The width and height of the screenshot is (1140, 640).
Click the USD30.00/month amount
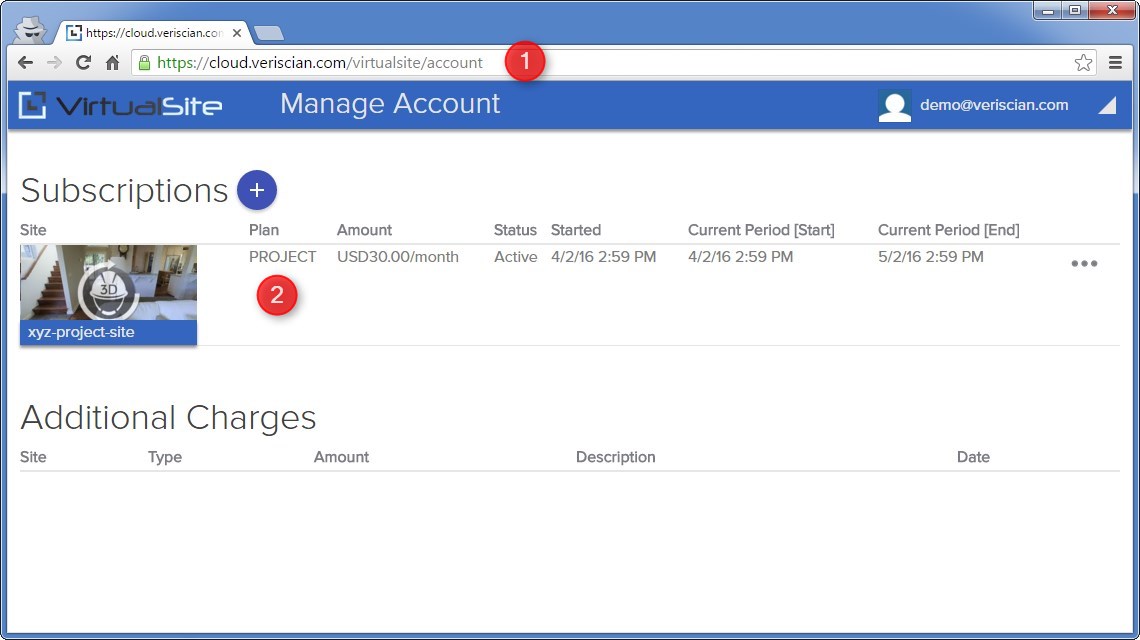[398, 257]
